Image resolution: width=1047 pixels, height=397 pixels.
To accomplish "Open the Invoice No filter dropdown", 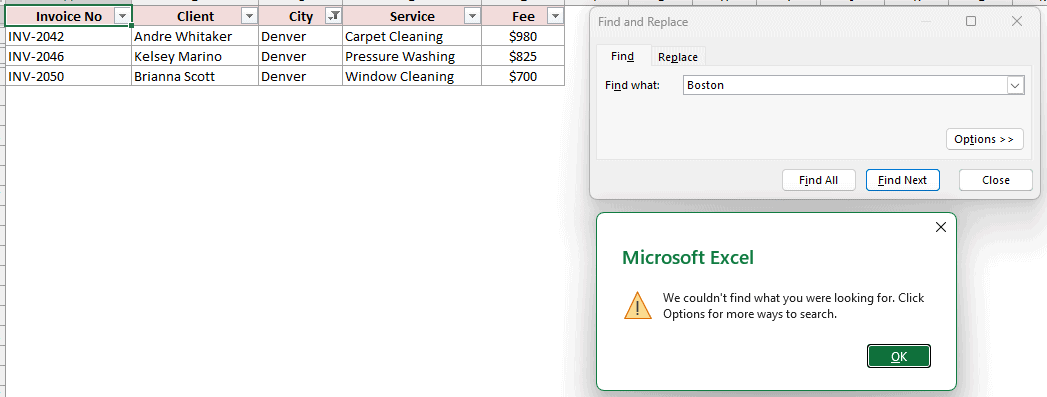I will coord(122,17).
